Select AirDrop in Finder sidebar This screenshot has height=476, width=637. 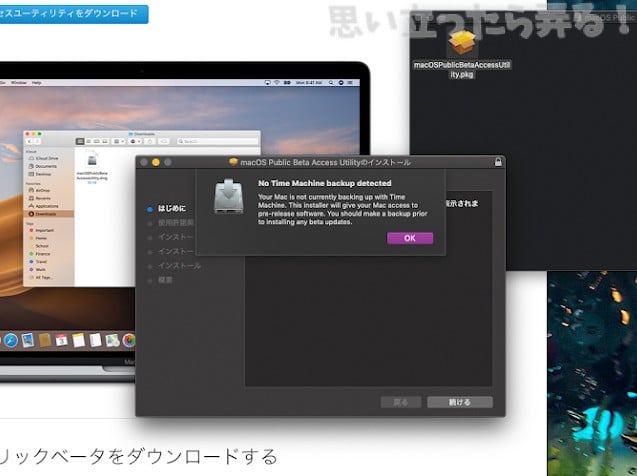(39, 190)
